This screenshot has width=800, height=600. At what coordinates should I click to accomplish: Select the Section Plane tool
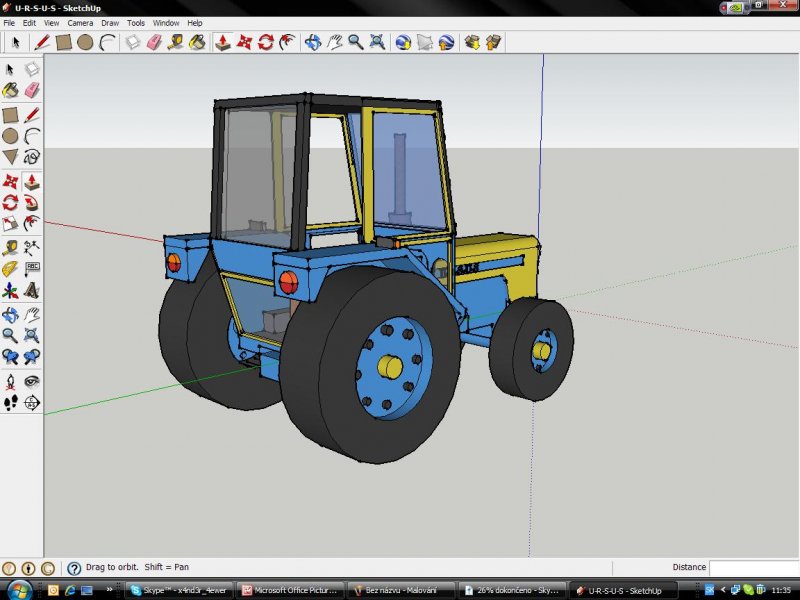point(32,403)
